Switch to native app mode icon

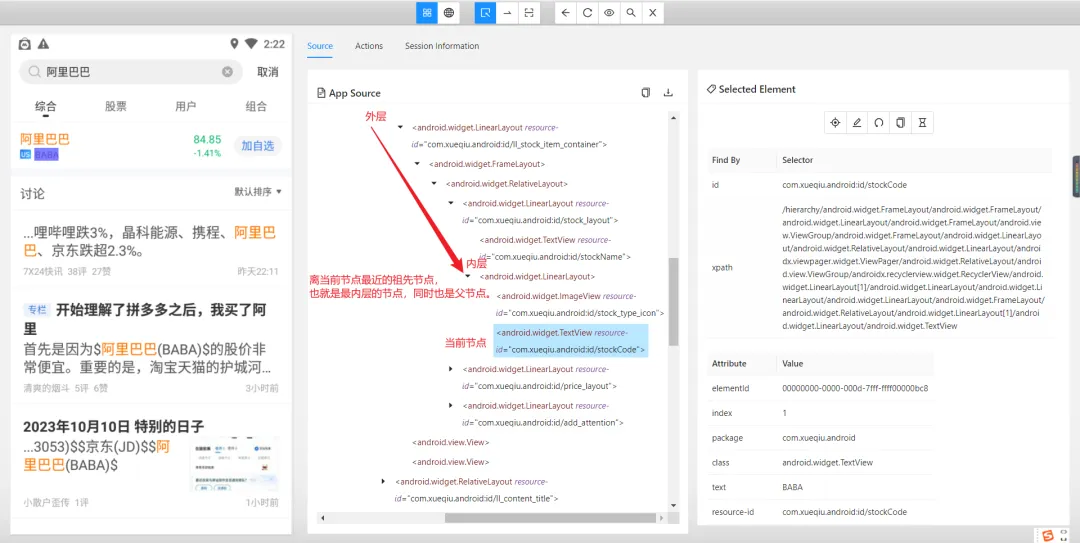427,12
